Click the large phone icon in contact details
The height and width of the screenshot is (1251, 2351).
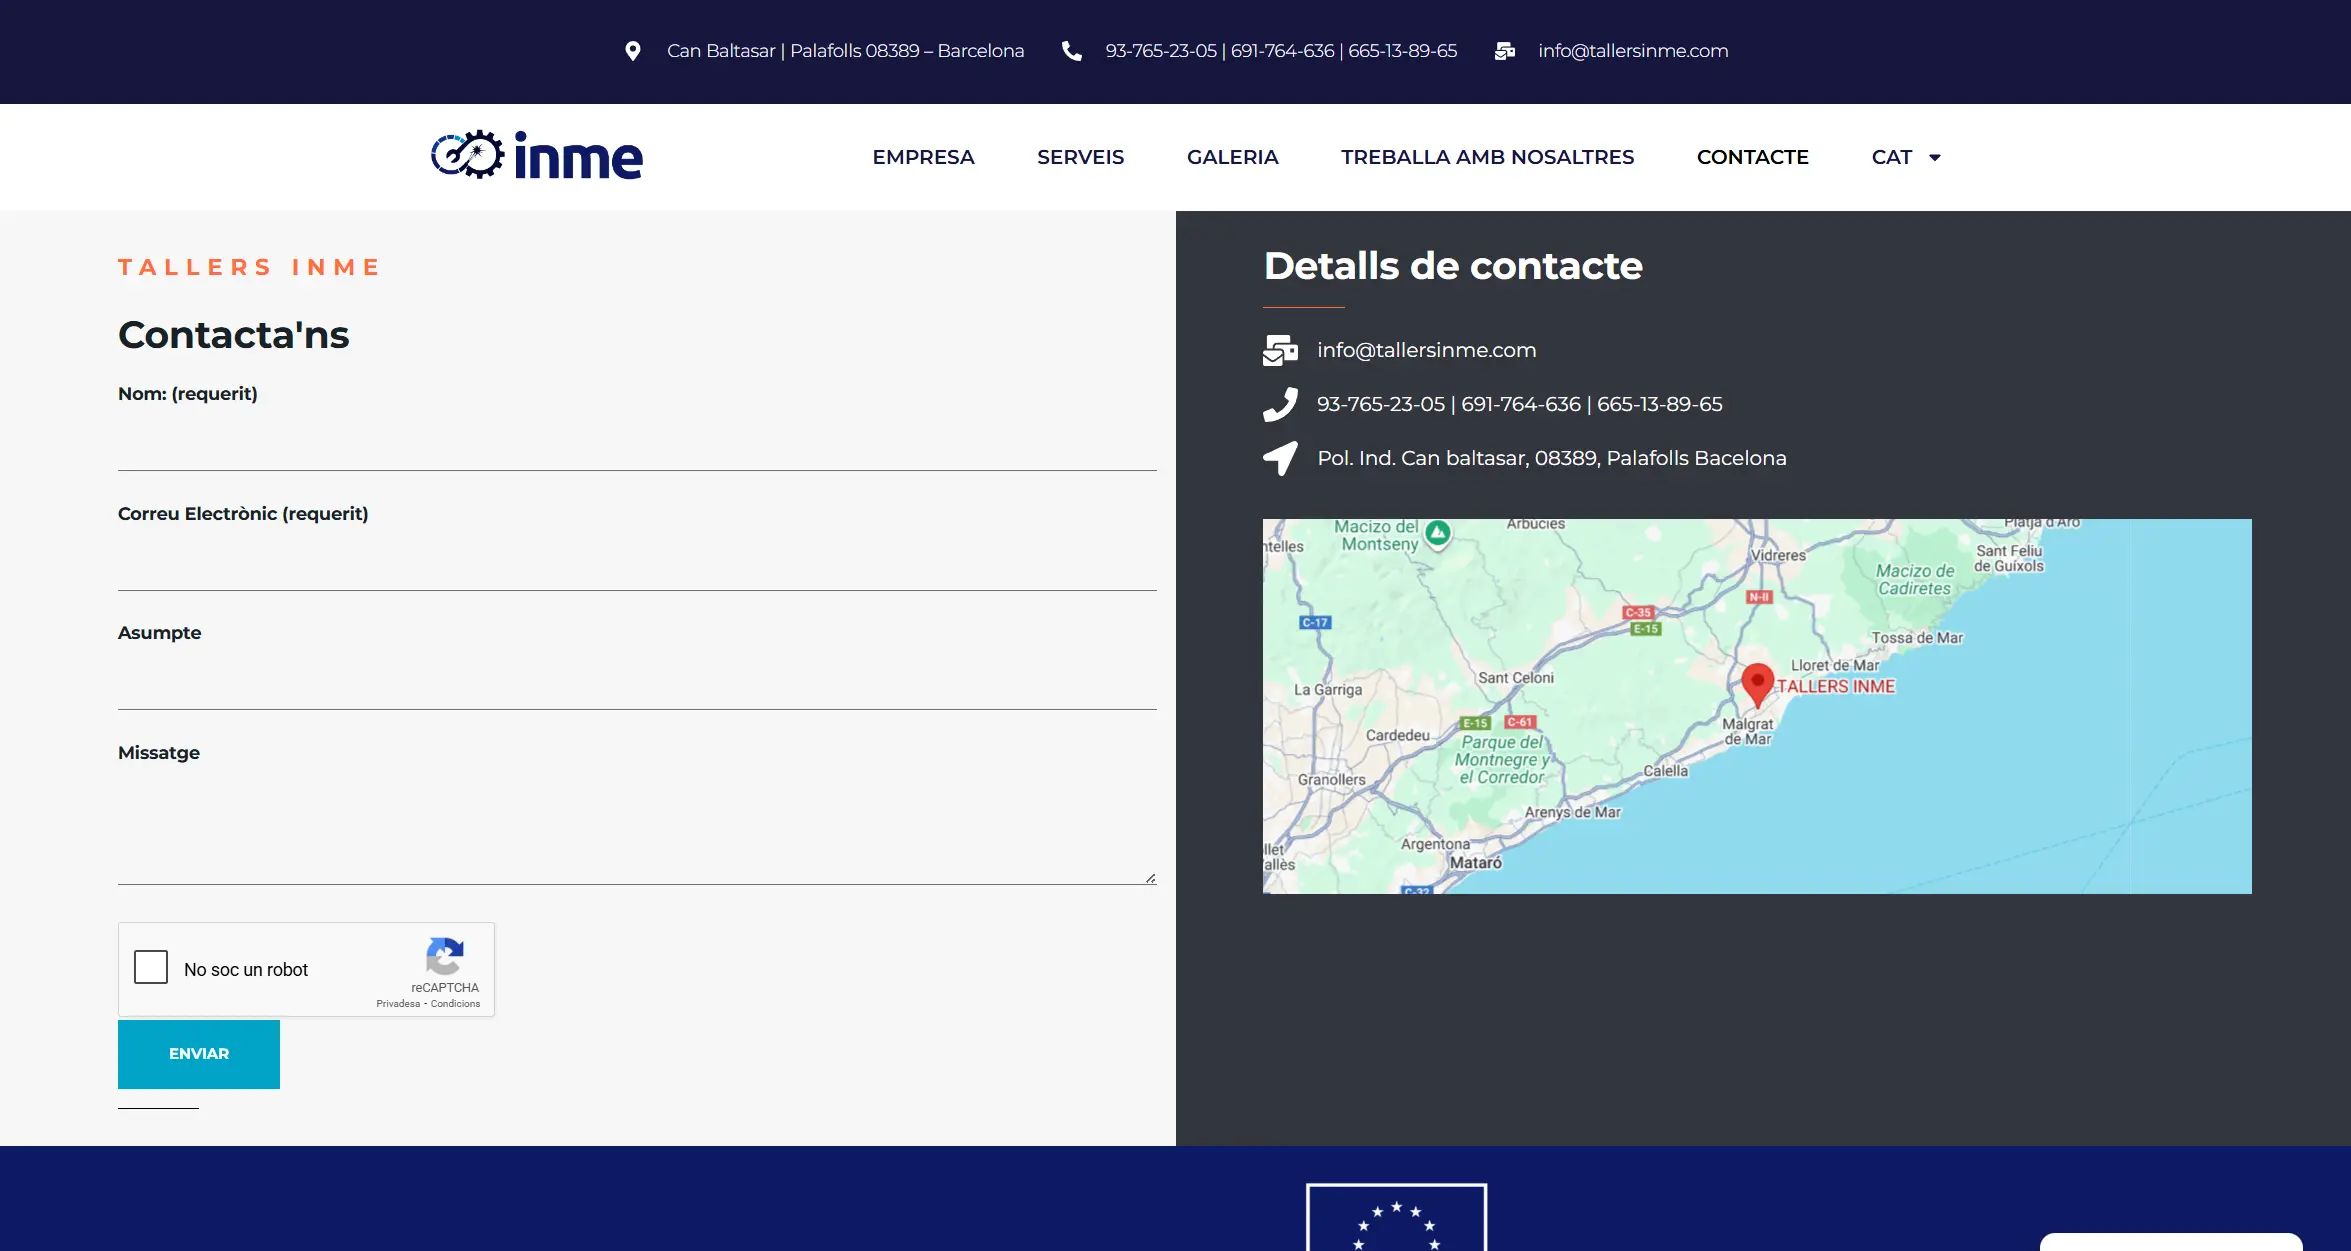pyautogui.click(x=1280, y=404)
